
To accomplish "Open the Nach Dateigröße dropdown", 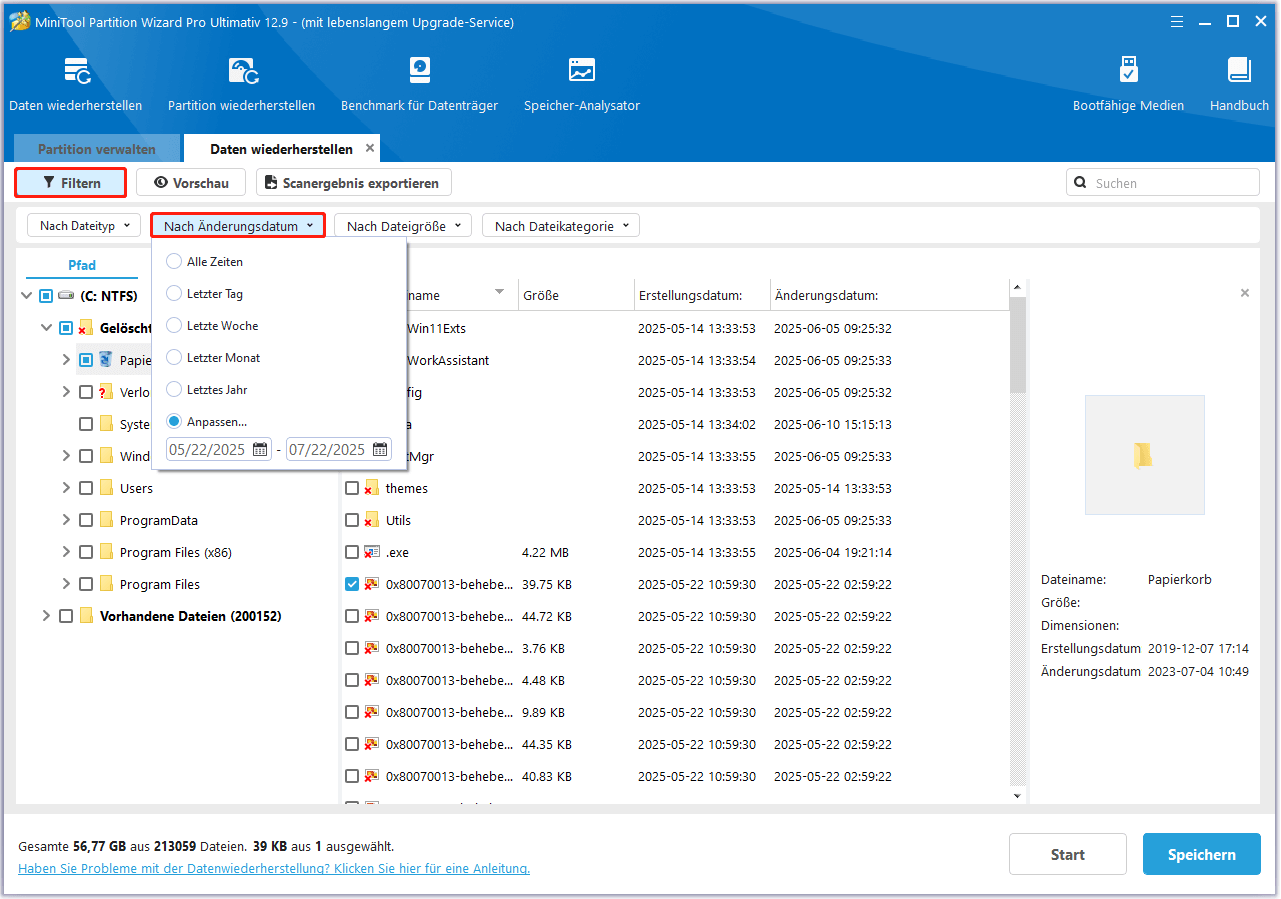I will coord(403,226).
